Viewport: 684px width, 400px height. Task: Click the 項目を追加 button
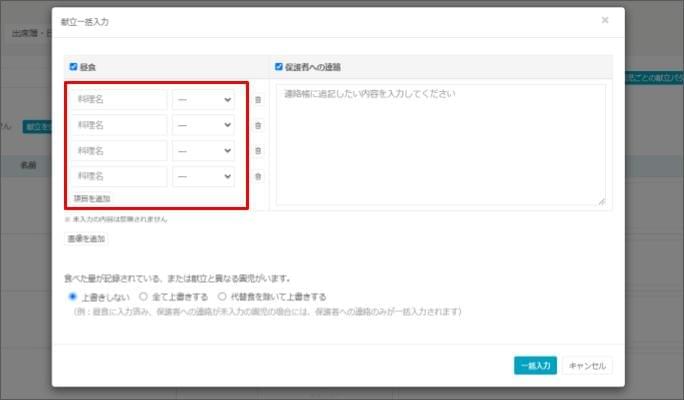[90, 199]
